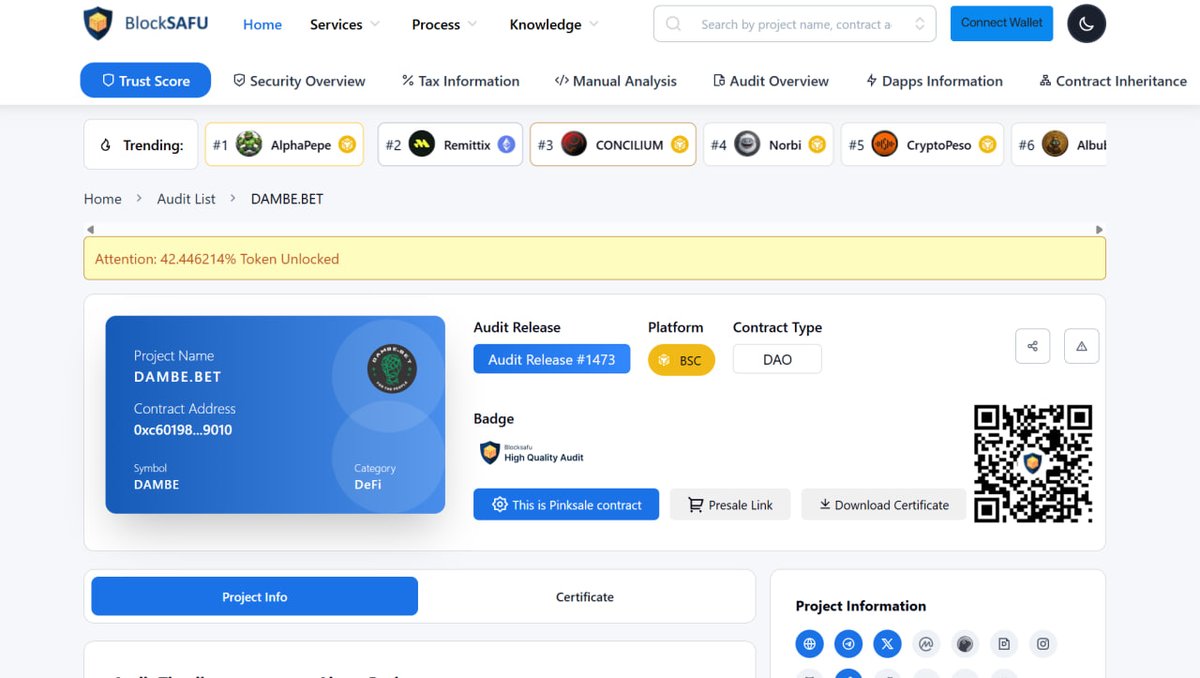The height and width of the screenshot is (678, 1200).
Task: Open the project's X (Twitter) profile icon
Action: (887, 644)
